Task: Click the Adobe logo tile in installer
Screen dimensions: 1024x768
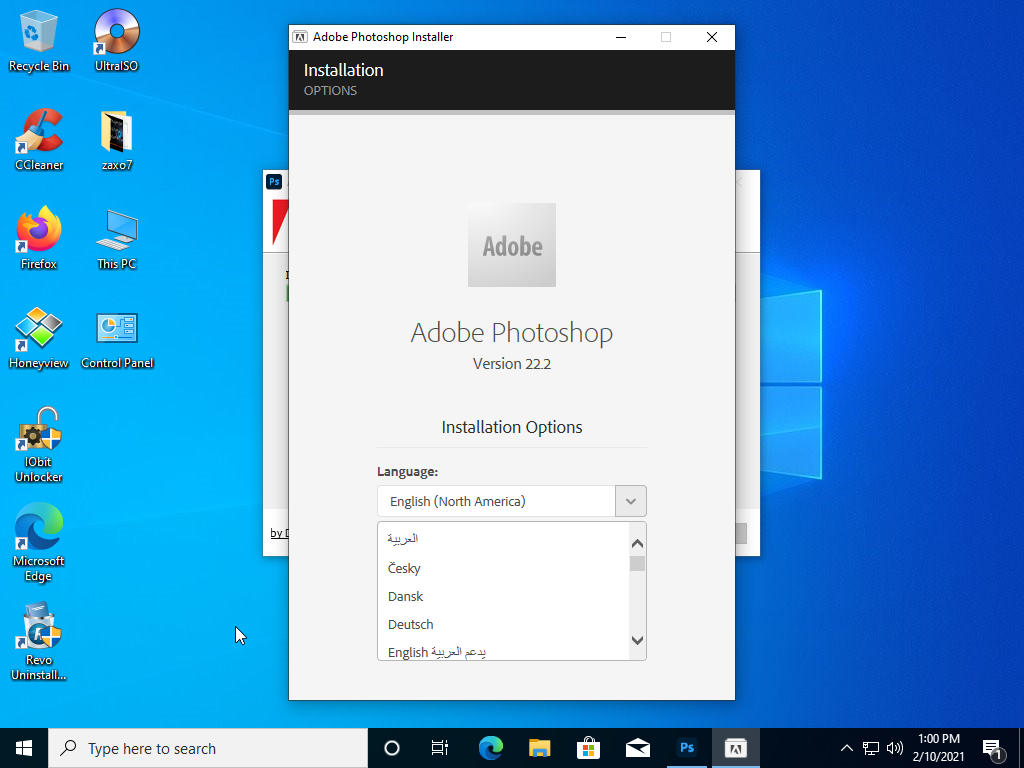Action: point(512,245)
